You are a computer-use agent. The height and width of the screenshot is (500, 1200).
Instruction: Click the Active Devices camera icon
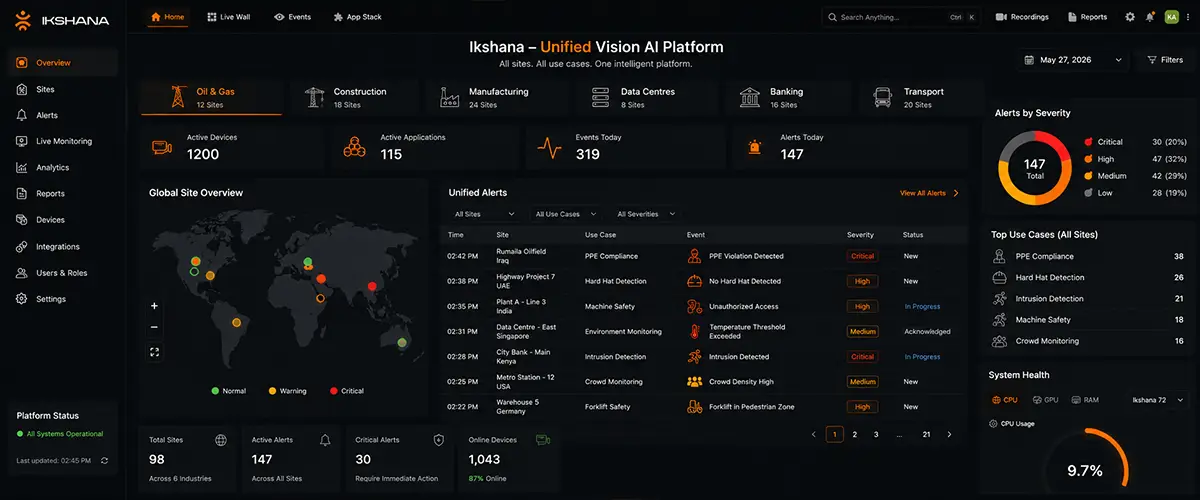coord(161,147)
